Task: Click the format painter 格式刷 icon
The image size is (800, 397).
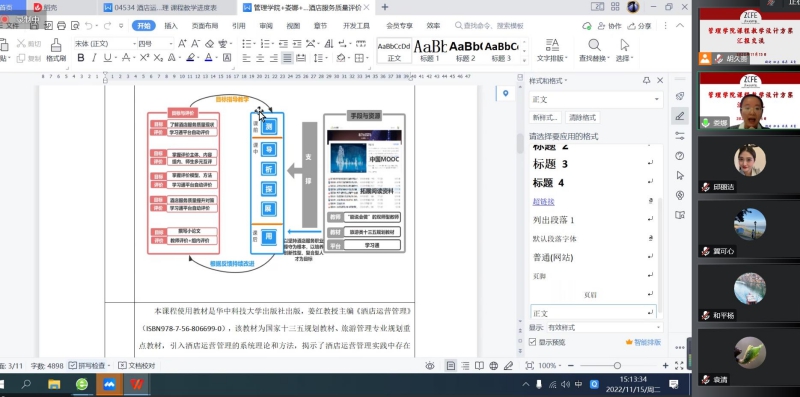Action: 56,52
